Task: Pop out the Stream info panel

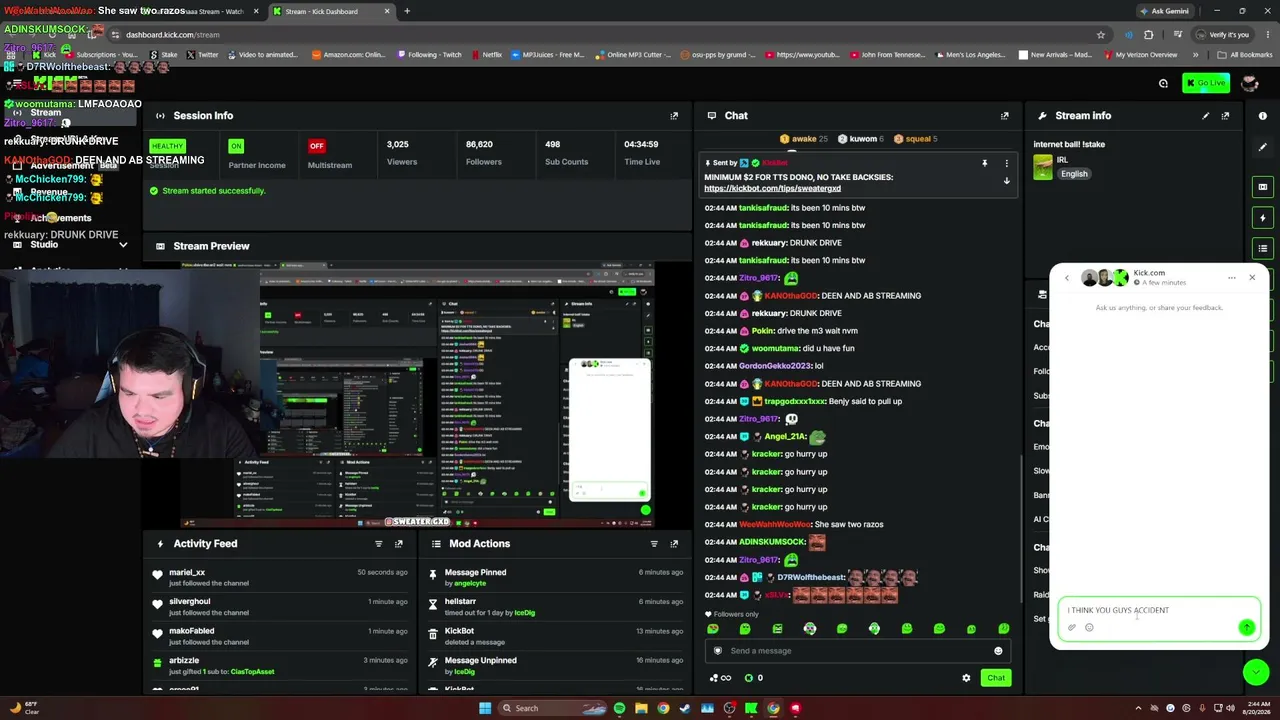Action: coord(1225,116)
